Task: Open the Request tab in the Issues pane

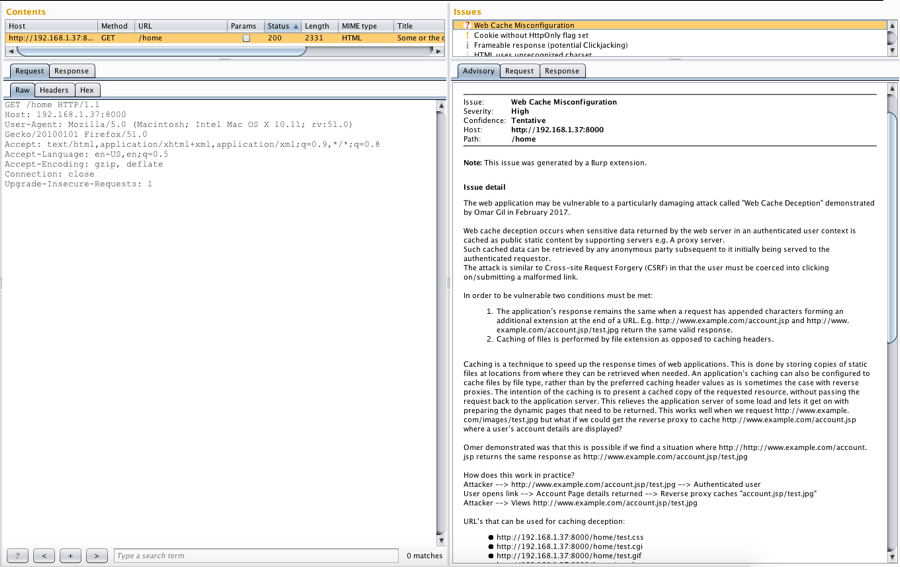Action: pyautogui.click(x=519, y=71)
